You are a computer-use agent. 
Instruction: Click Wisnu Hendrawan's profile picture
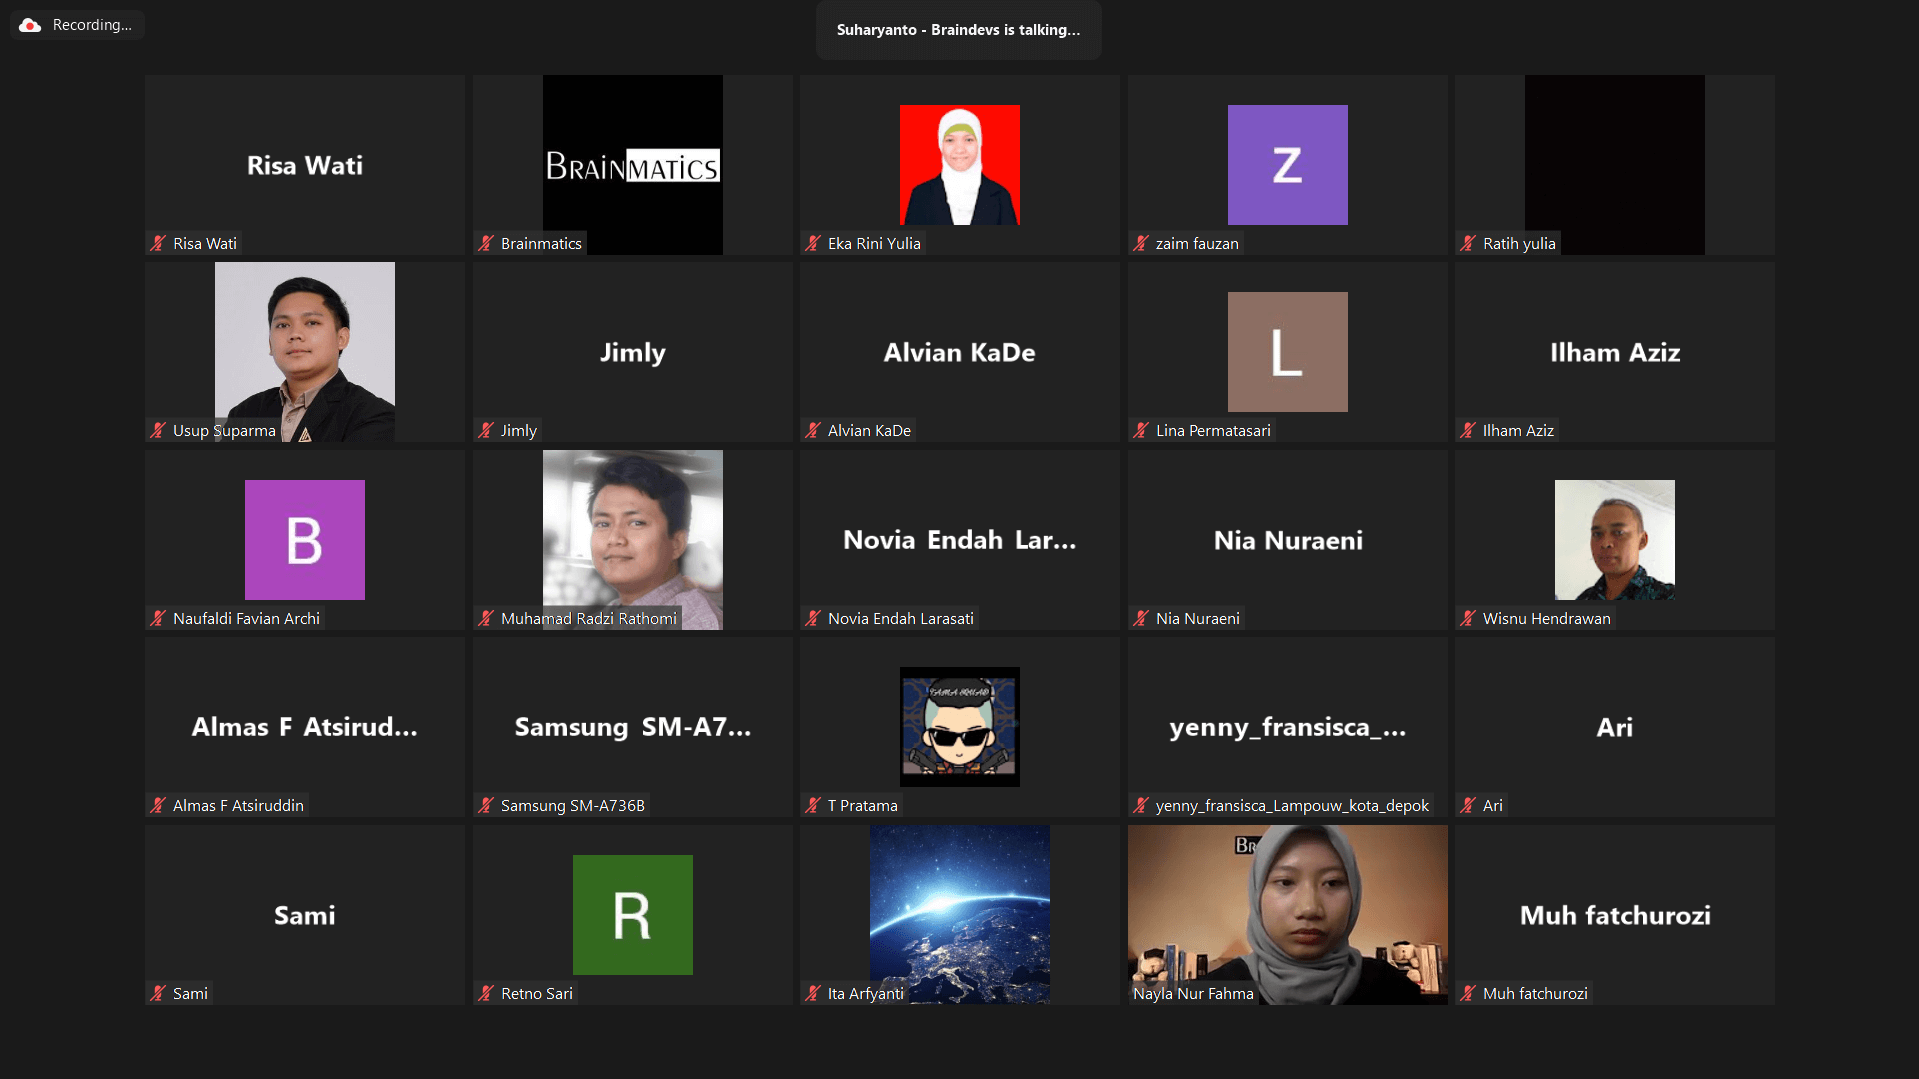click(x=1614, y=539)
